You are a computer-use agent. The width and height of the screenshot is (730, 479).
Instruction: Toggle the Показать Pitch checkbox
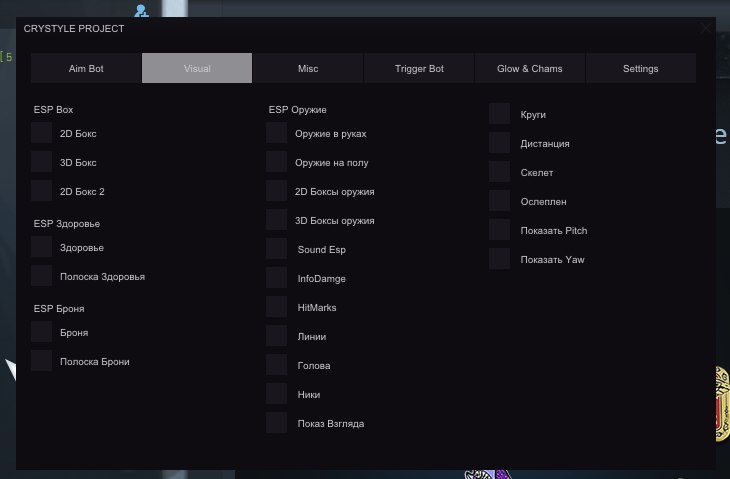coord(500,229)
